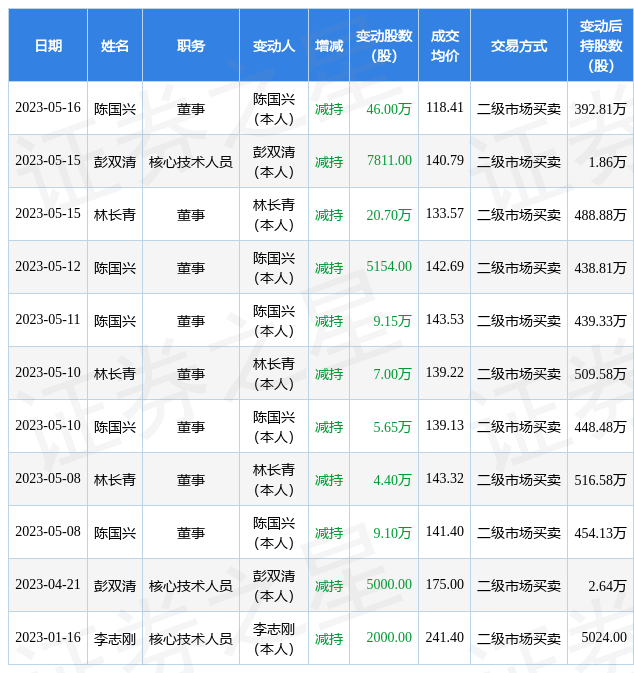Click the price 175.00
Screen dimensions: 634x673
pyautogui.click(x=445, y=585)
